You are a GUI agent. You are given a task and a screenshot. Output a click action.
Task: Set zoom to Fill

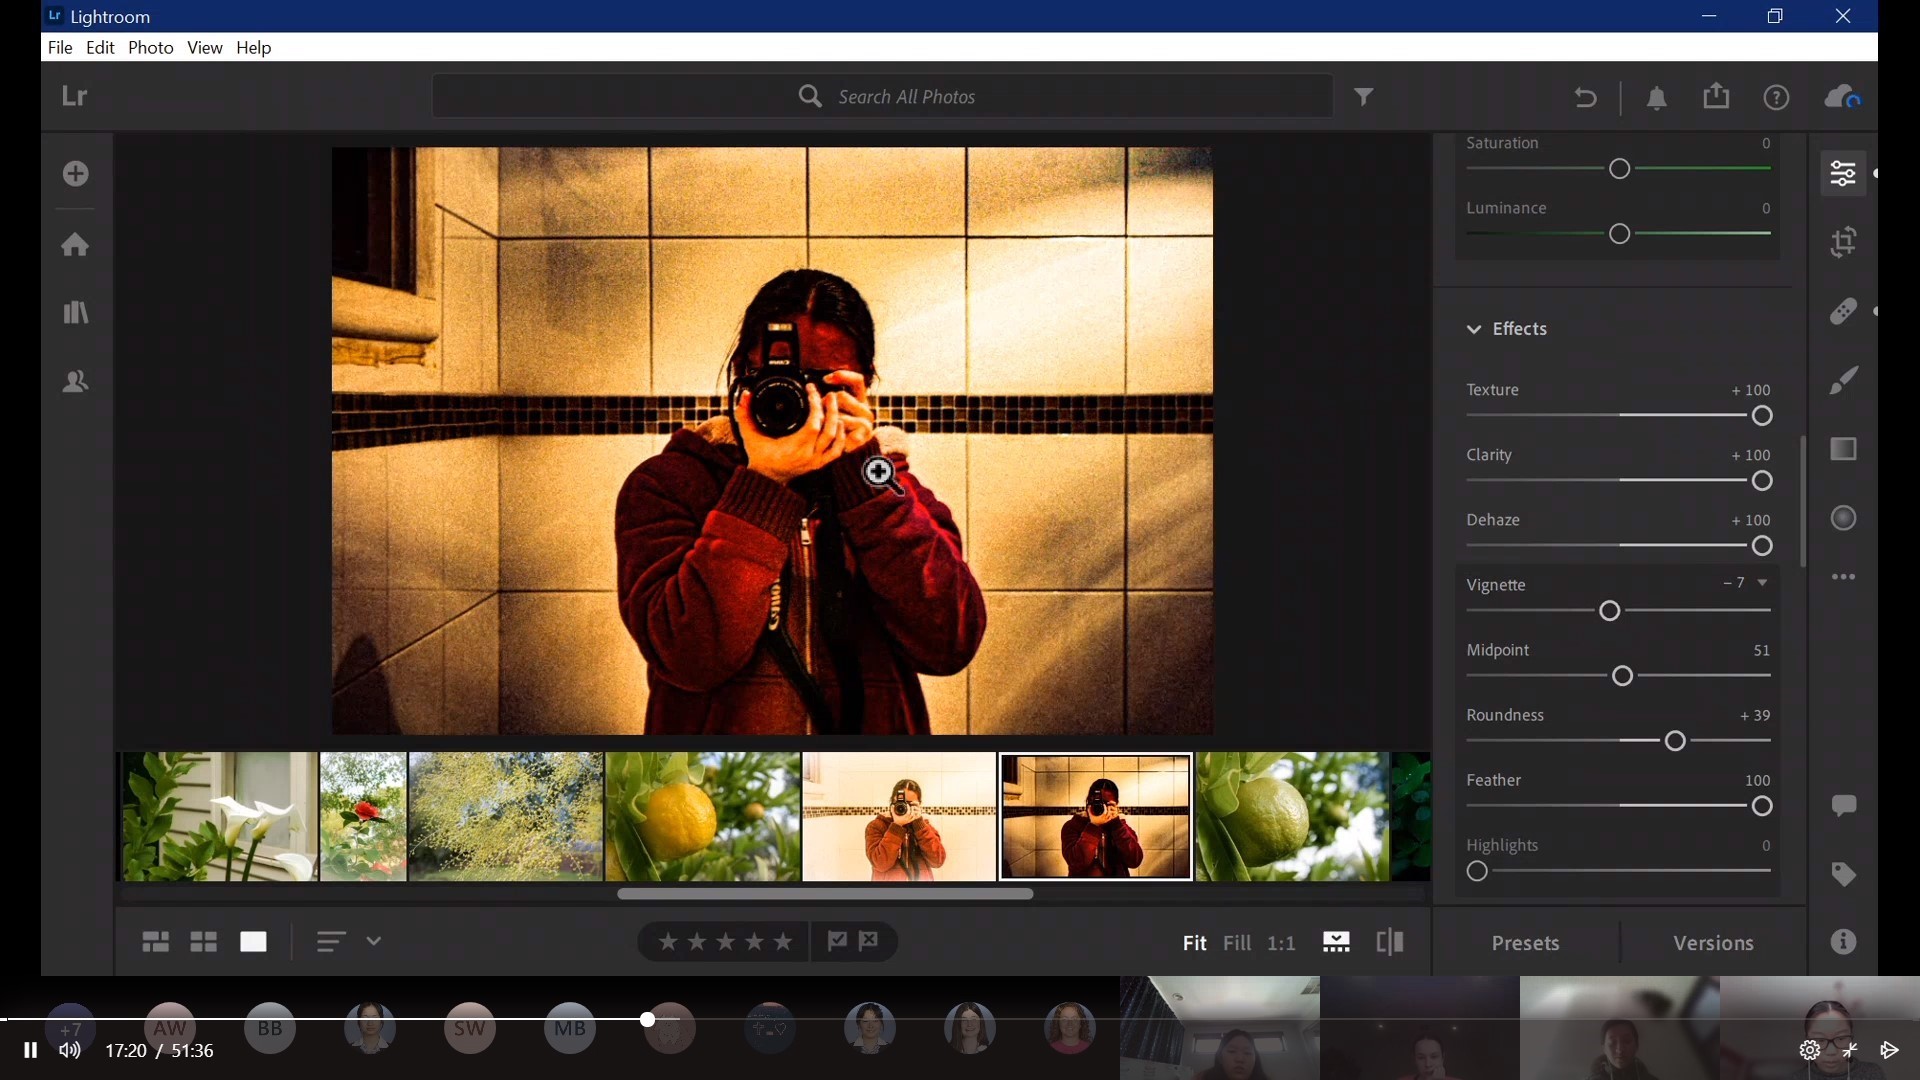tap(1237, 943)
